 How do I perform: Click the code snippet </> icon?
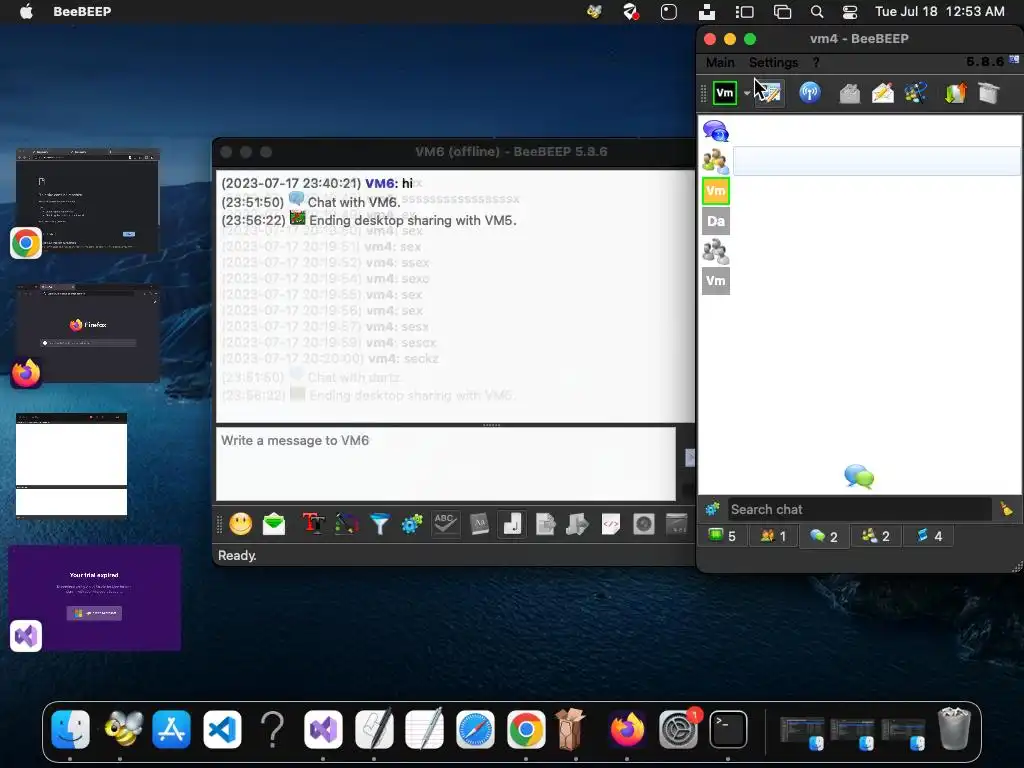(x=611, y=524)
